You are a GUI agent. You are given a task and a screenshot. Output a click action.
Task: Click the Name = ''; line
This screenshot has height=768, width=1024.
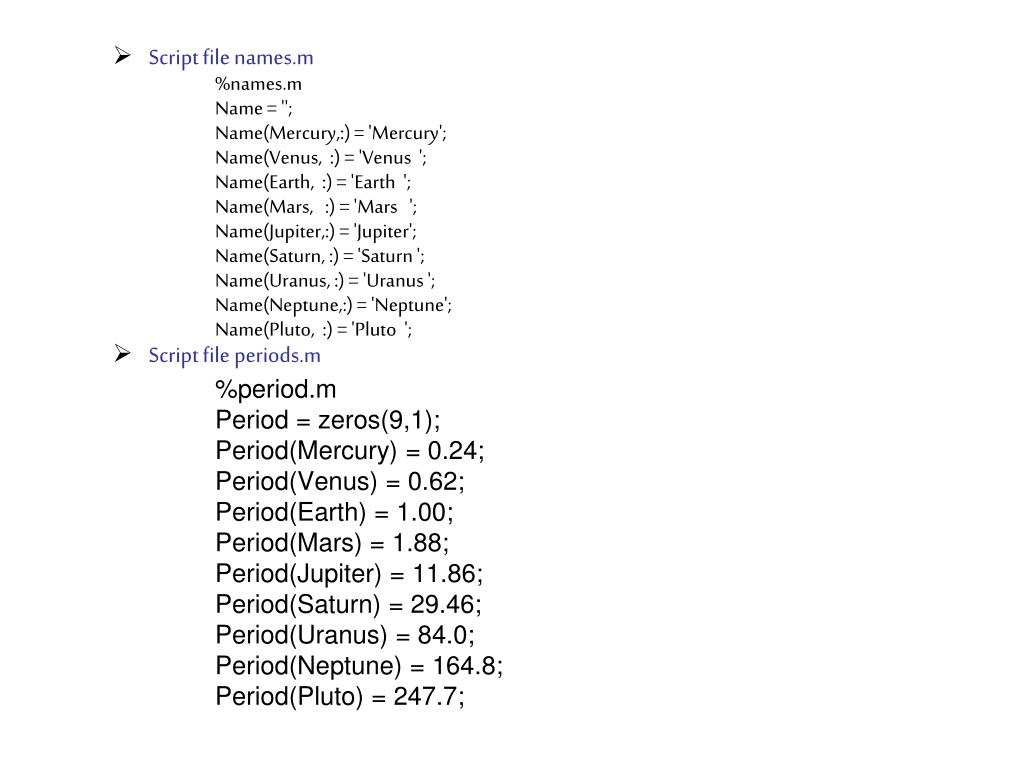point(253,108)
